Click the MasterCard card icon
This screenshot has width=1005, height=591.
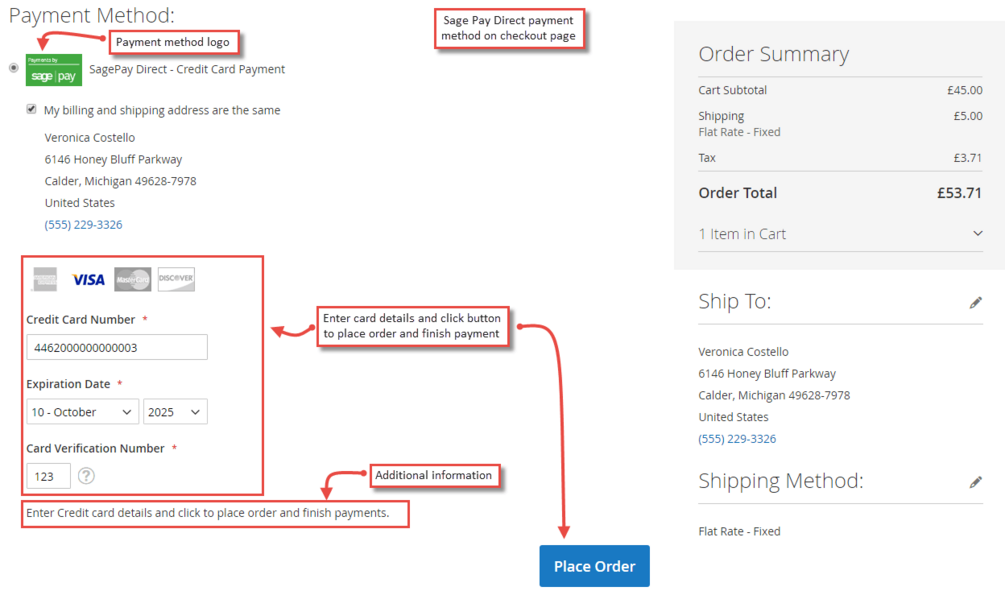pyautogui.click(x=132, y=279)
